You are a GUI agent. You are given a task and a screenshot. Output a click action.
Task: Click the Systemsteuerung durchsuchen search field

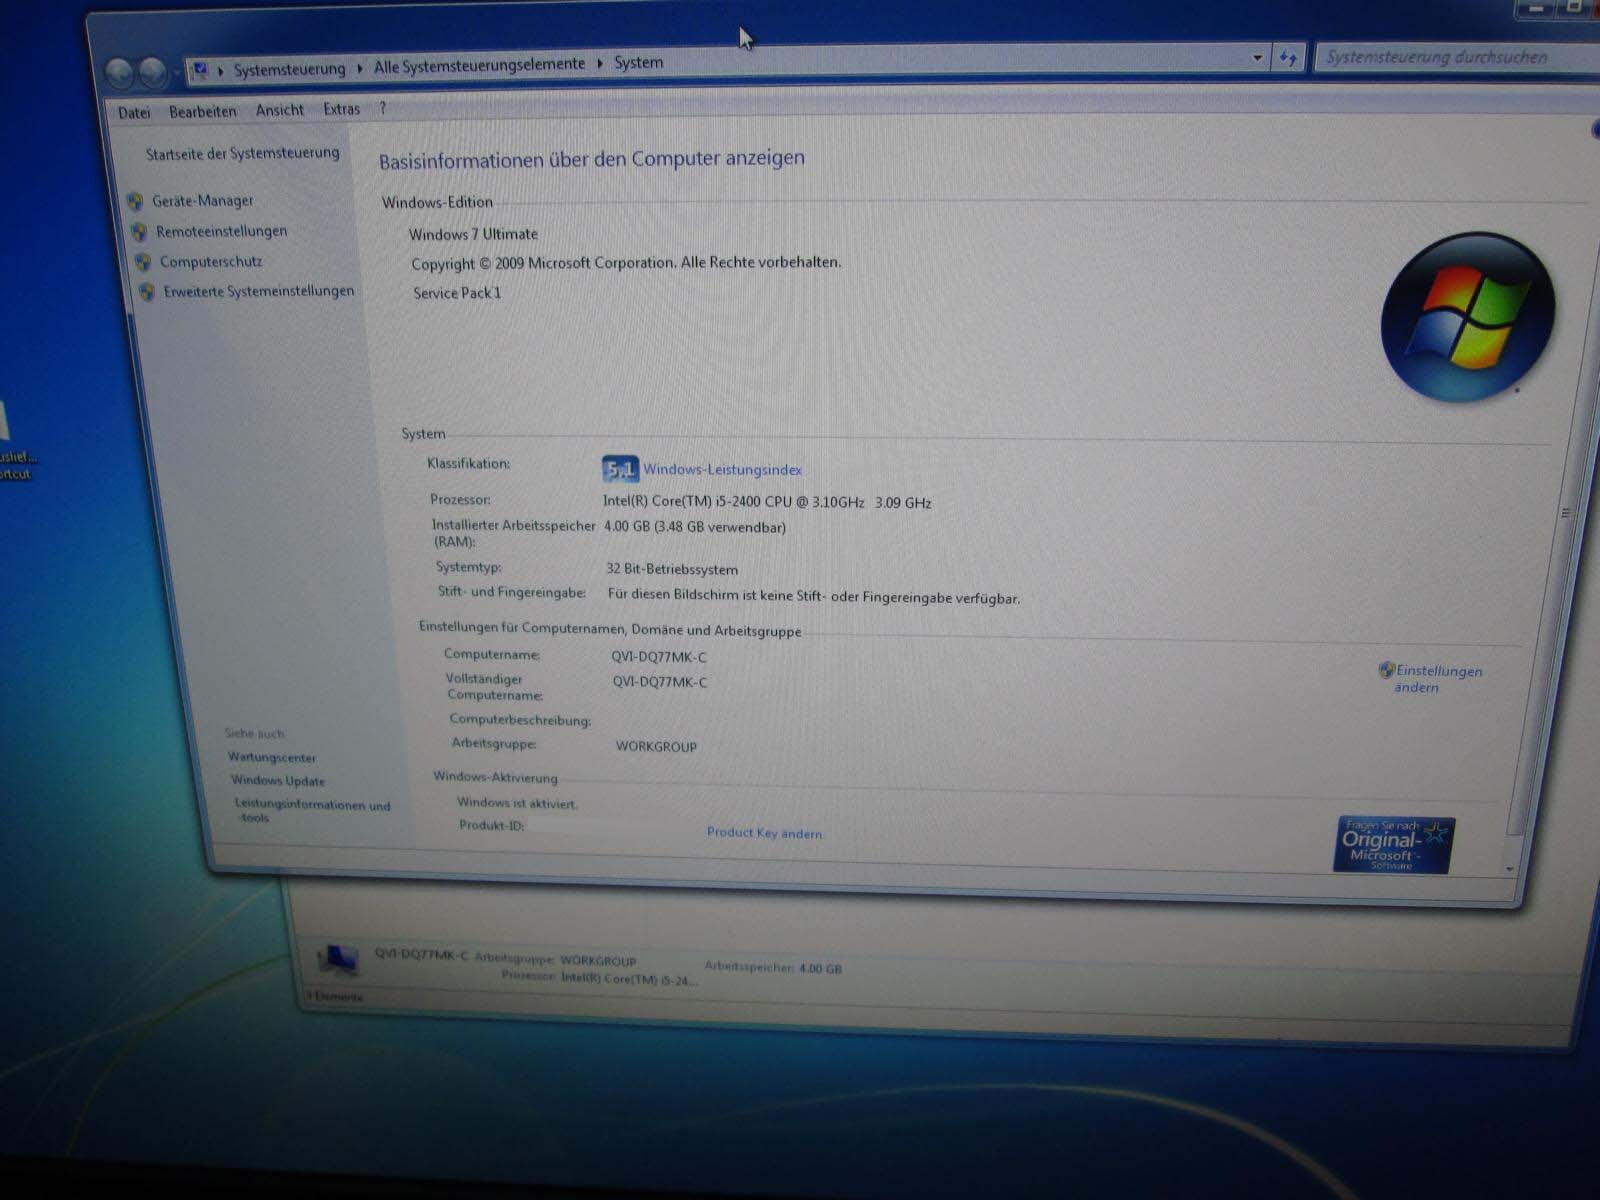tap(1450, 58)
